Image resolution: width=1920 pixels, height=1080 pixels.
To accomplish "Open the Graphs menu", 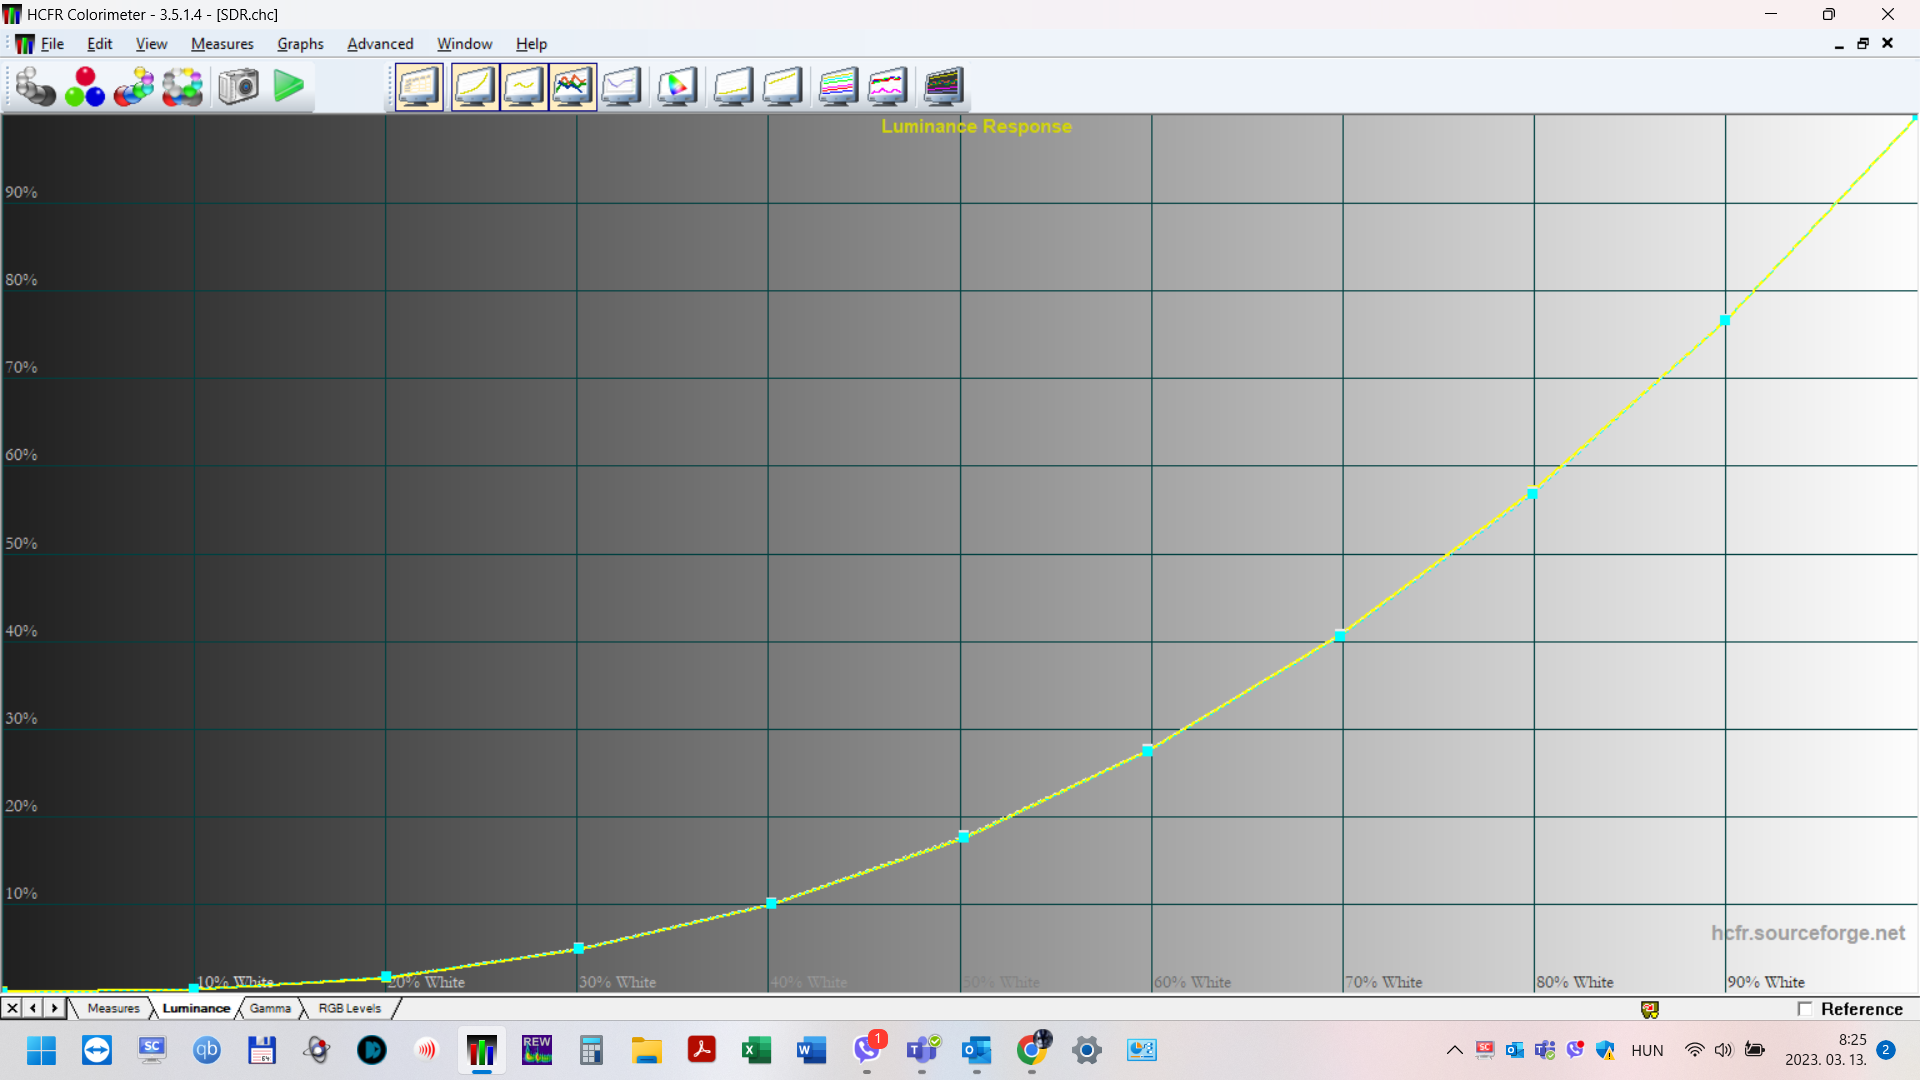I will pos(300,44).
